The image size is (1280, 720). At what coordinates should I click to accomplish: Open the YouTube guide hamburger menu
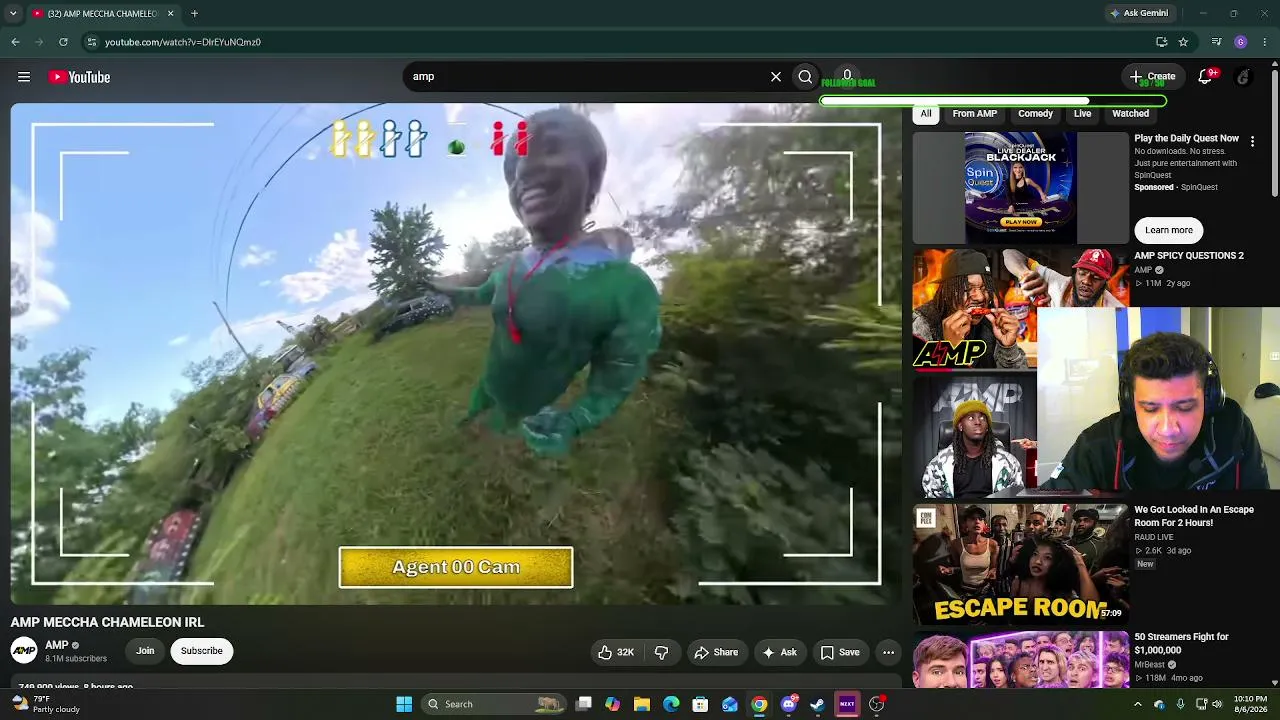point(24,77)
